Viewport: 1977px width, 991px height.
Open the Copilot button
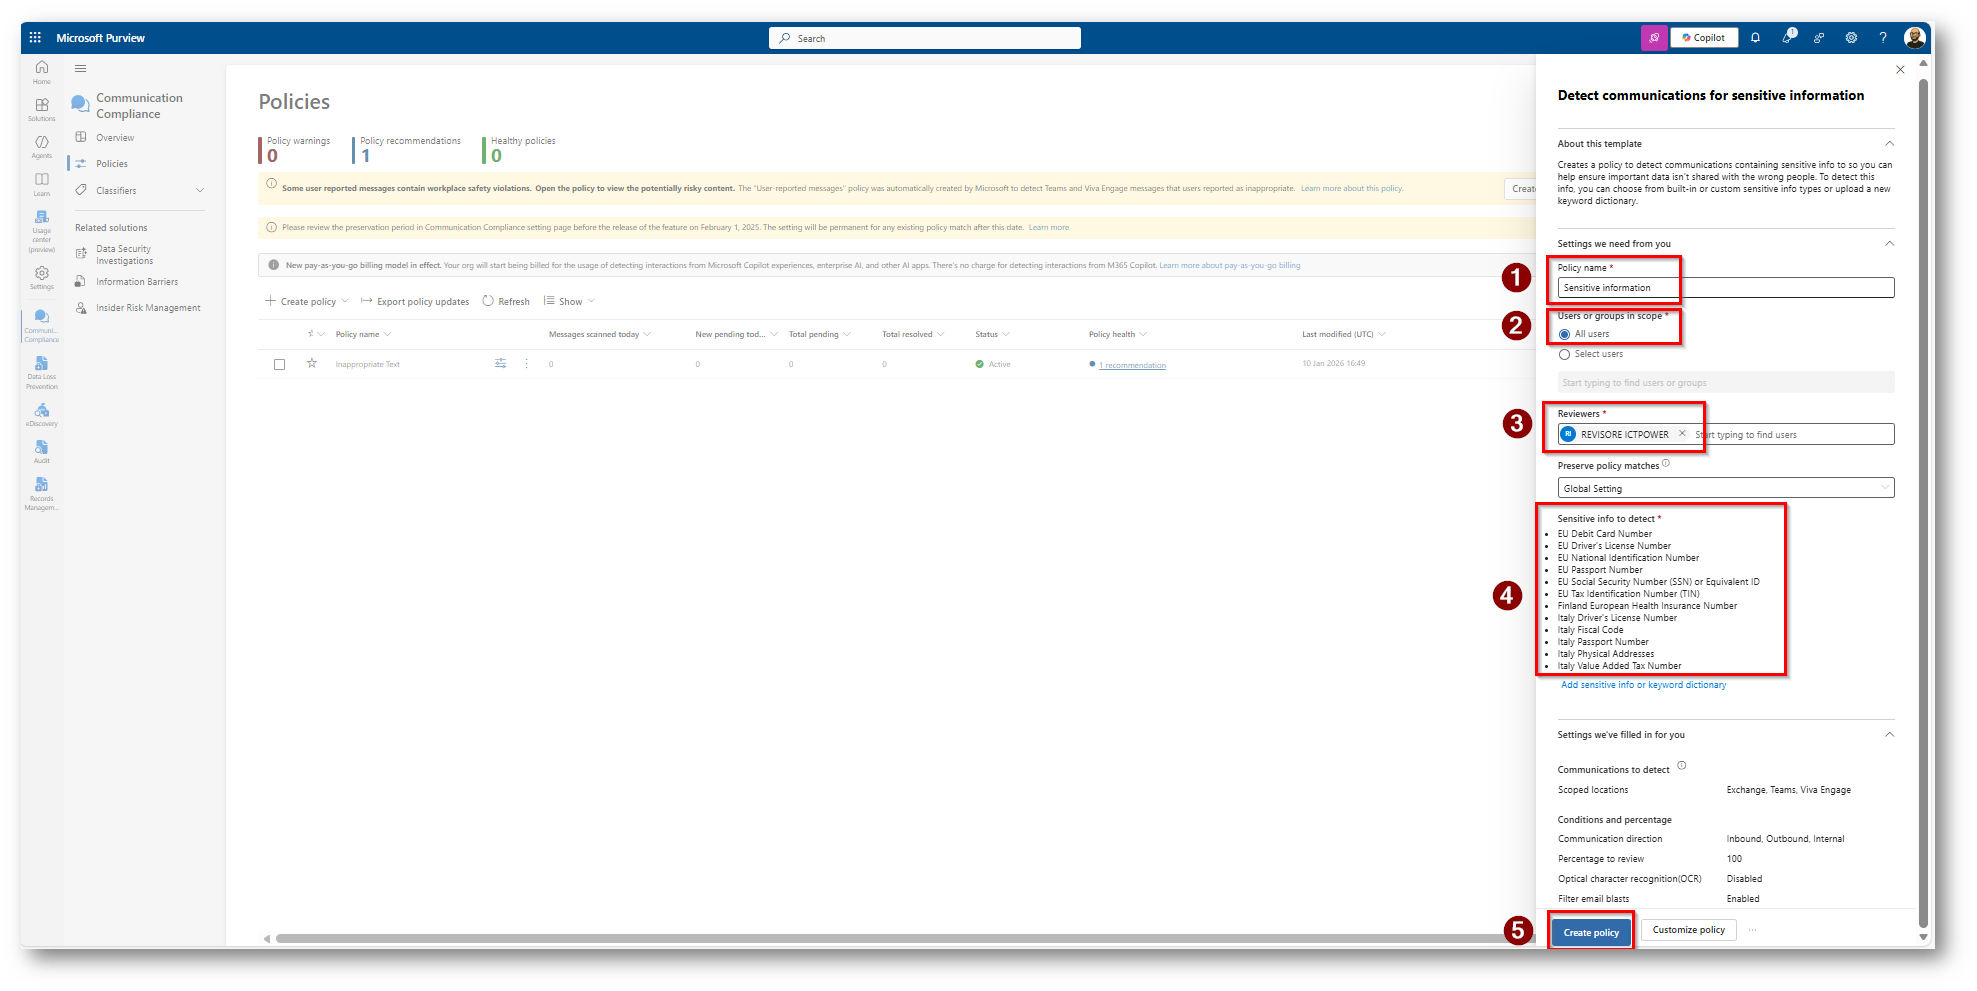click(x=1704, y=38)
